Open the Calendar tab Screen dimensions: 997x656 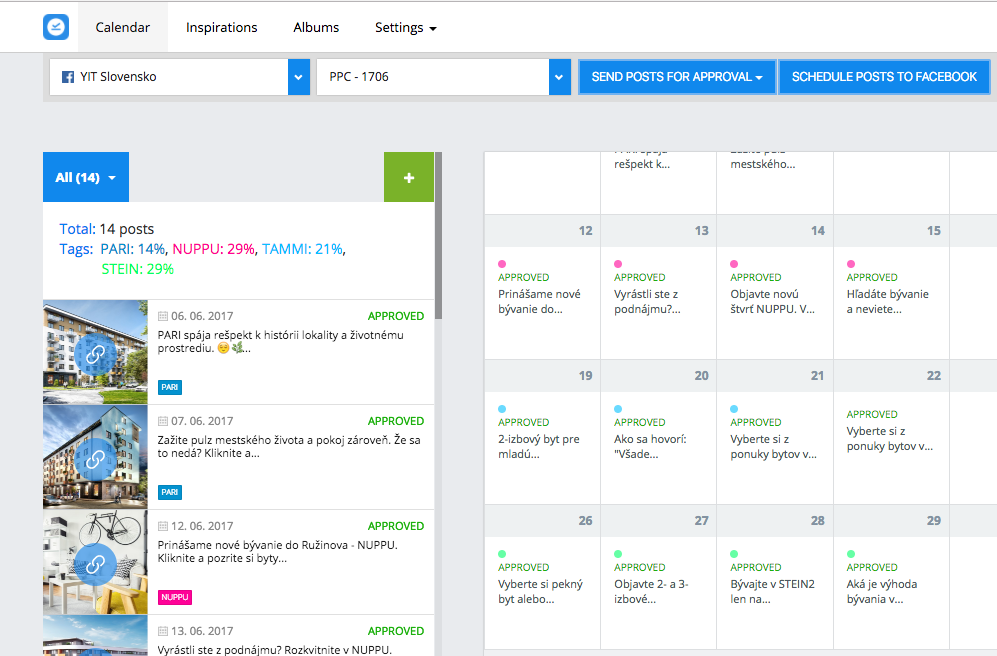click(123, 27)
